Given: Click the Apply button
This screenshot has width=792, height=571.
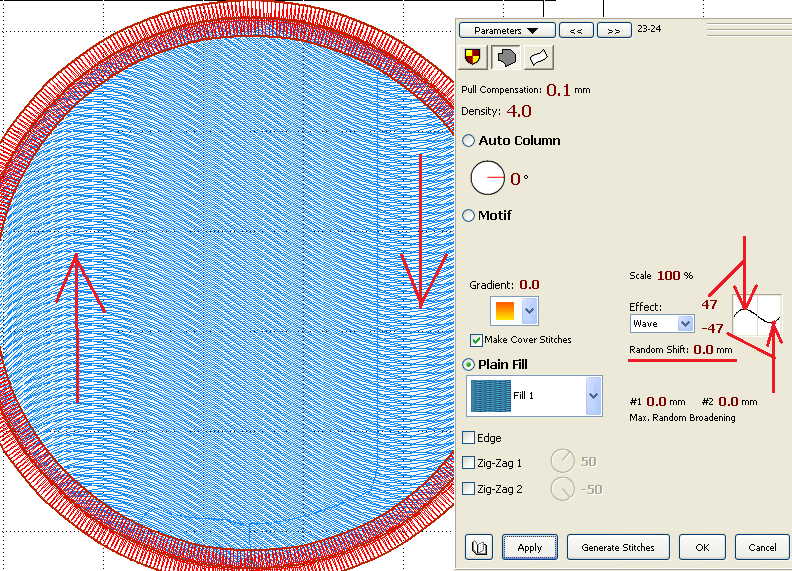Looking at the screenshot, I should point(529,547).
